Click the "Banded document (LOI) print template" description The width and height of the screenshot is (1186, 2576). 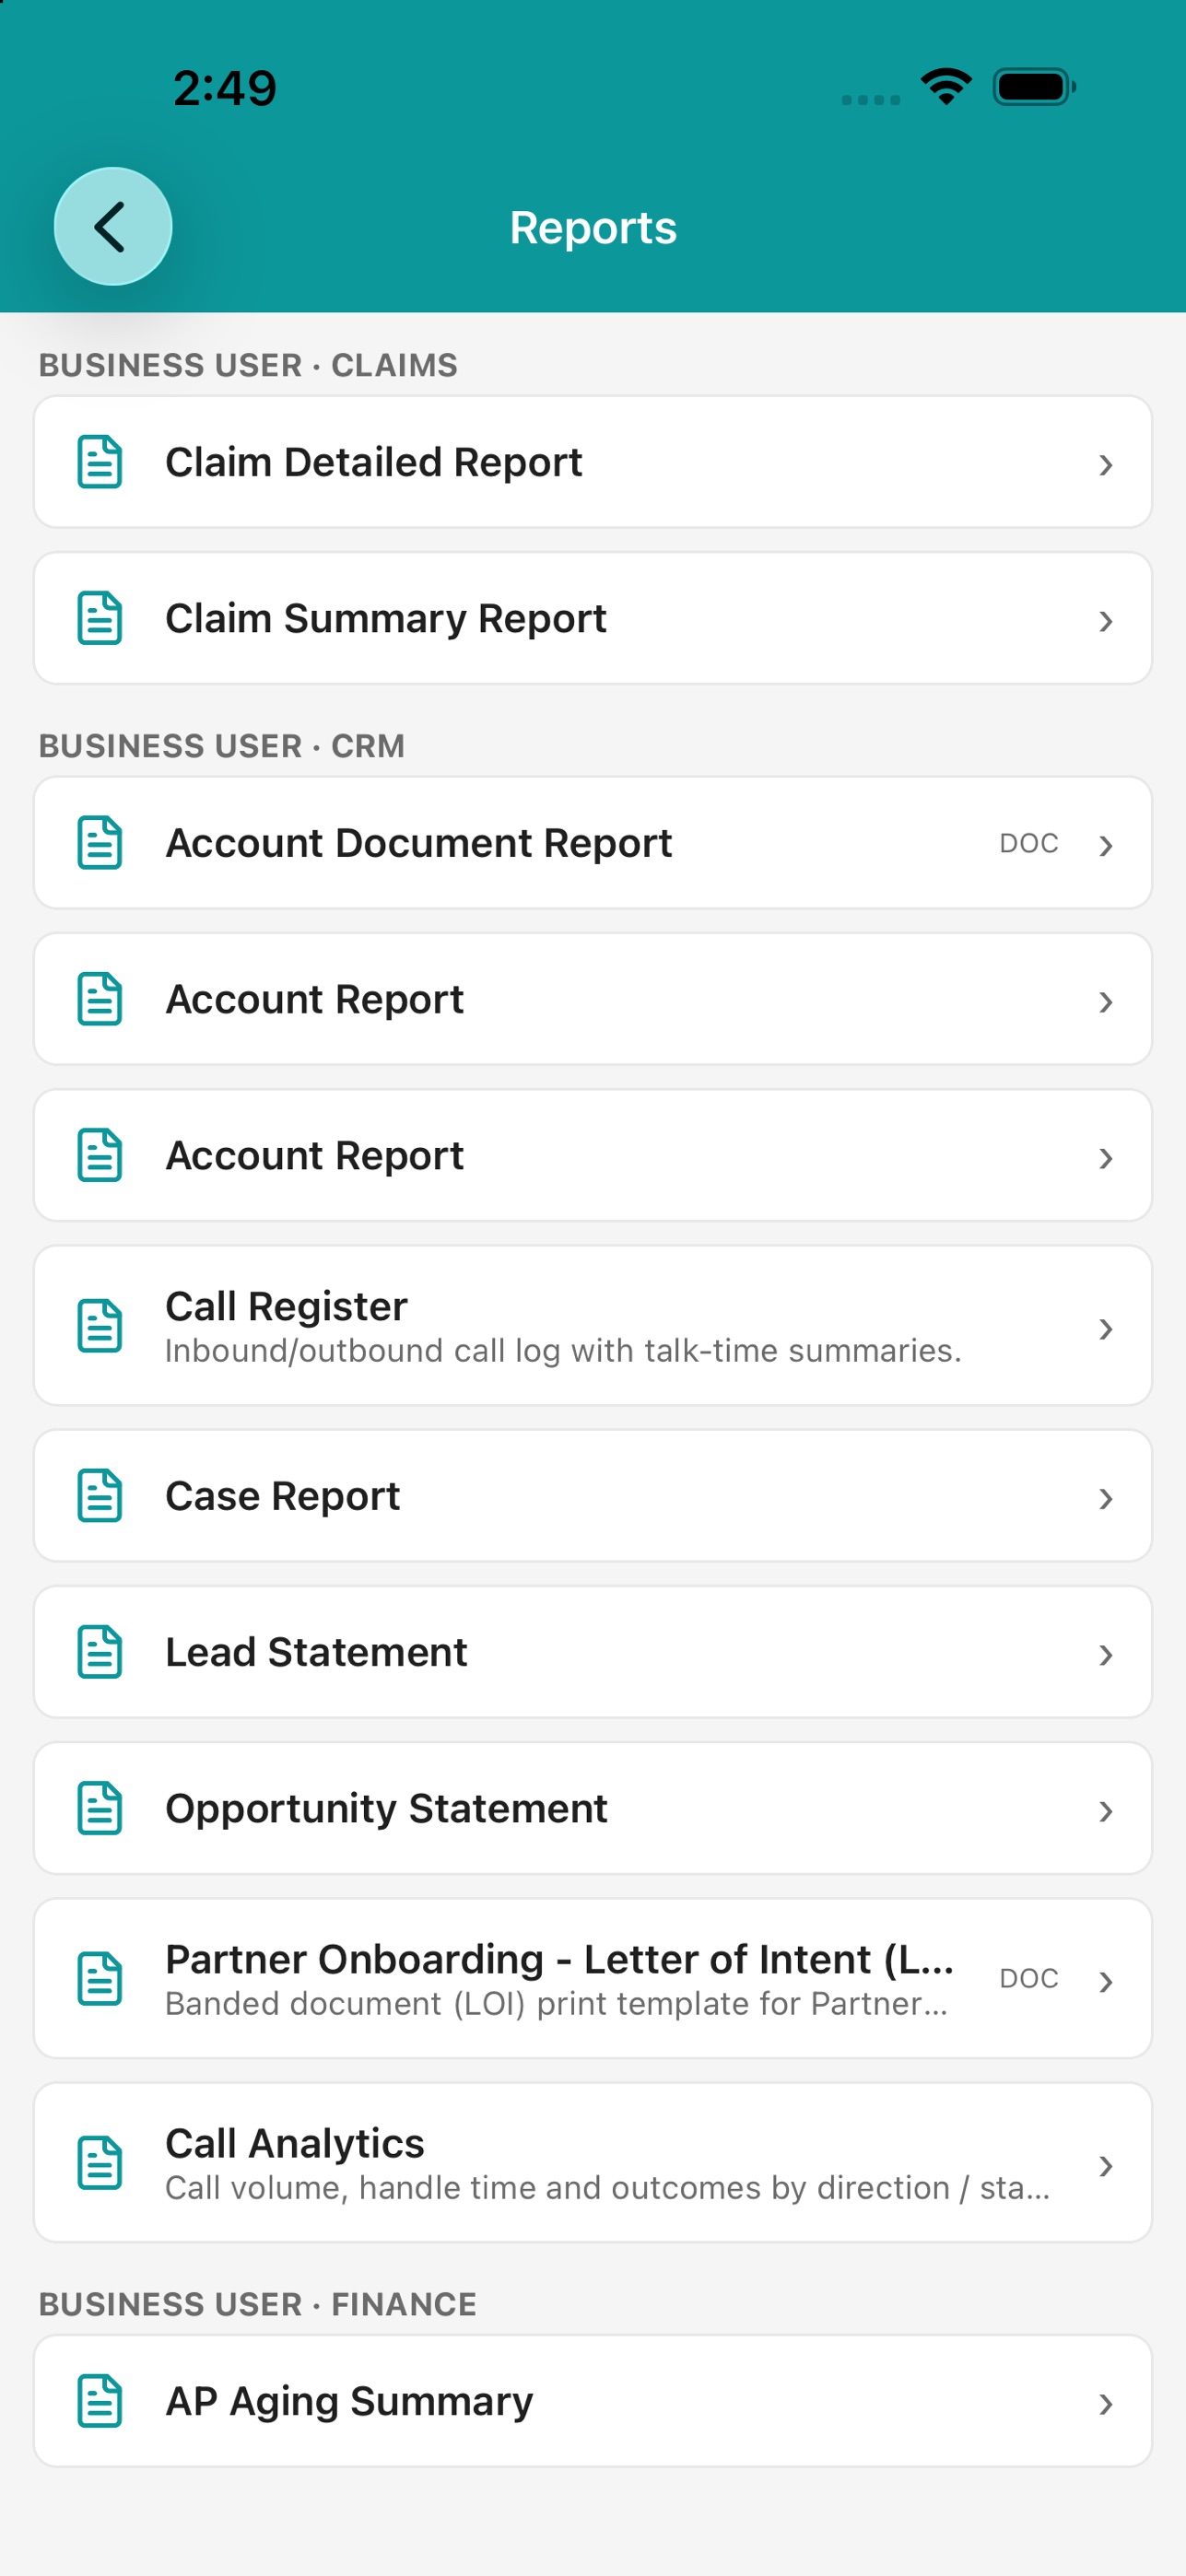coord(557,2004)
